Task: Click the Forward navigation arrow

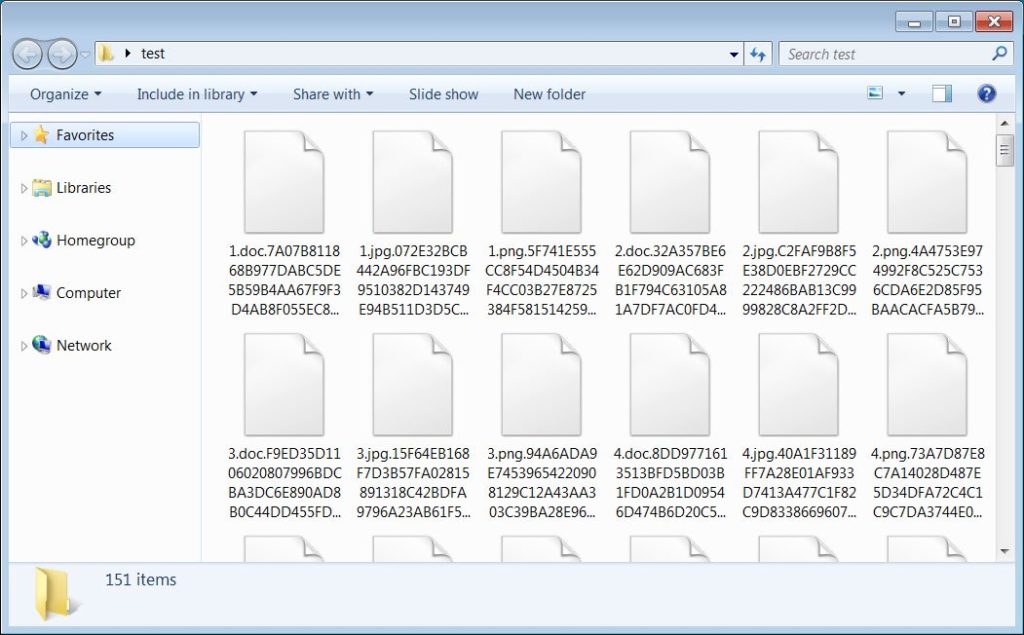Action: (62, 54)
